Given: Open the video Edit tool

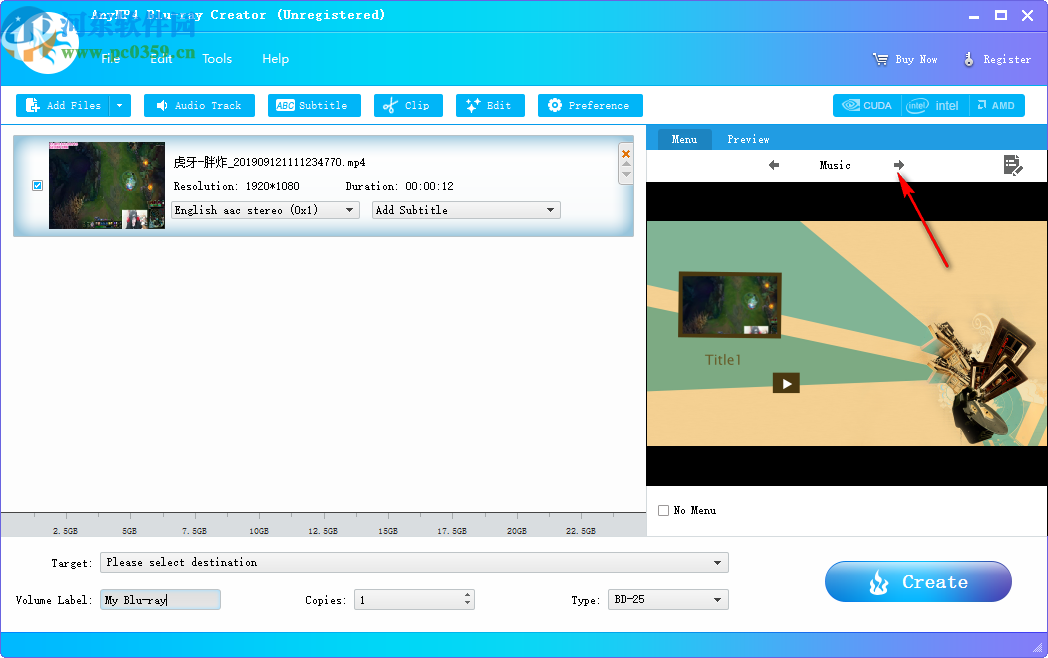Looking at the screenshot, I should 490,105.
